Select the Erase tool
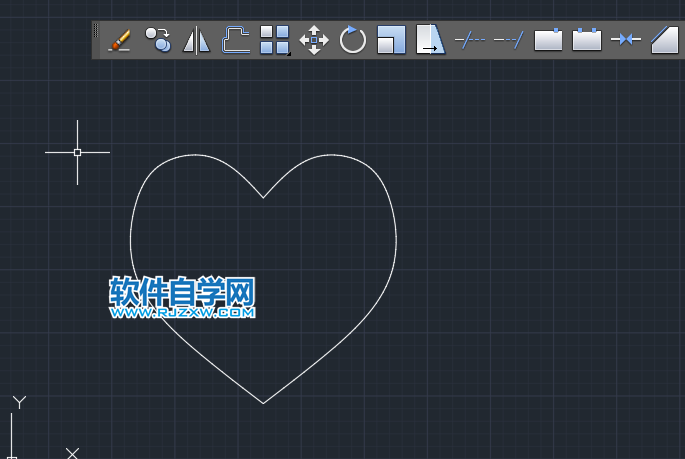 point(119,40)
